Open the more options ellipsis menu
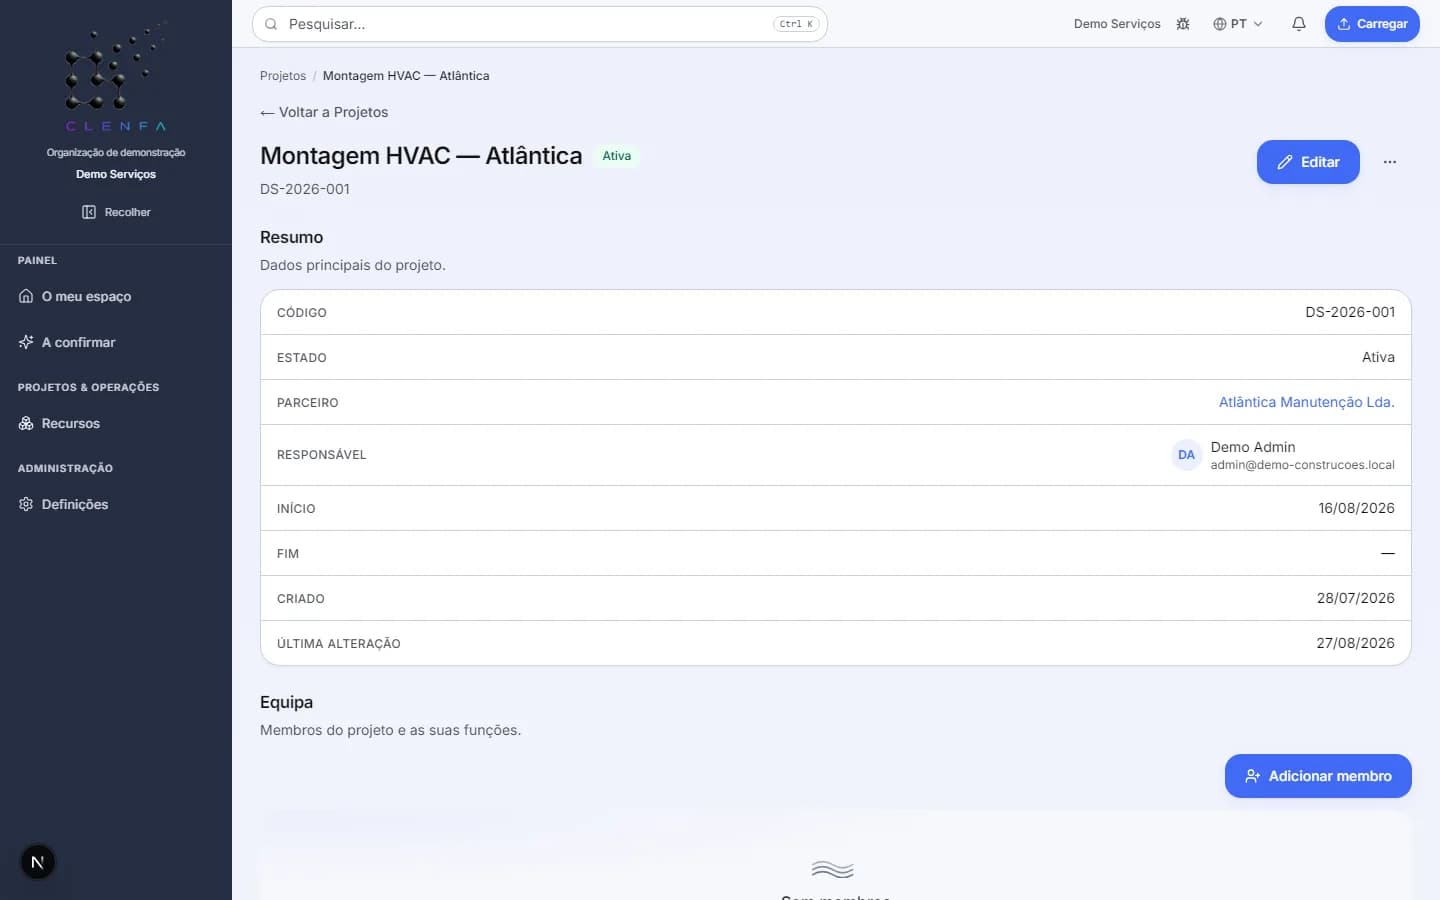1440x900 pixels. tap(1390, 162)
